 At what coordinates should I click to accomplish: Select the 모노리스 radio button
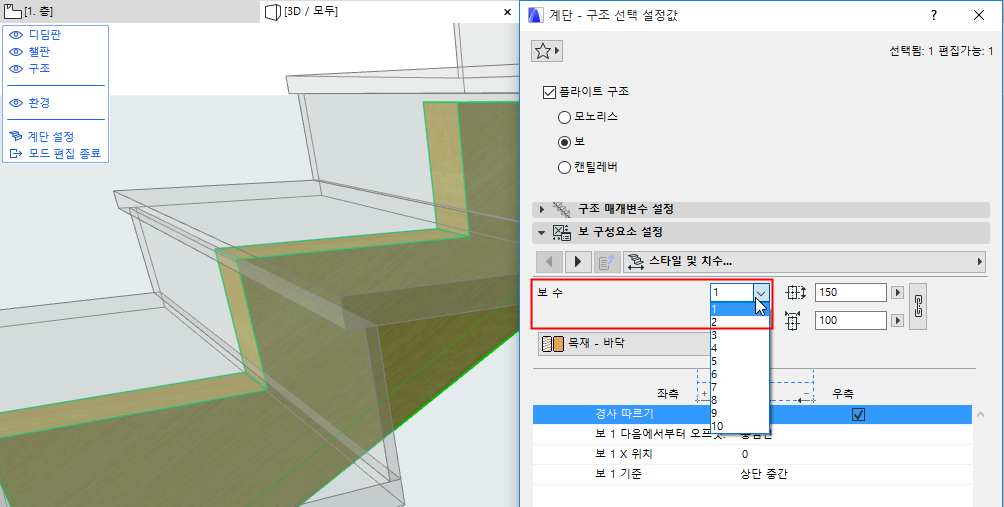[564, 117]
